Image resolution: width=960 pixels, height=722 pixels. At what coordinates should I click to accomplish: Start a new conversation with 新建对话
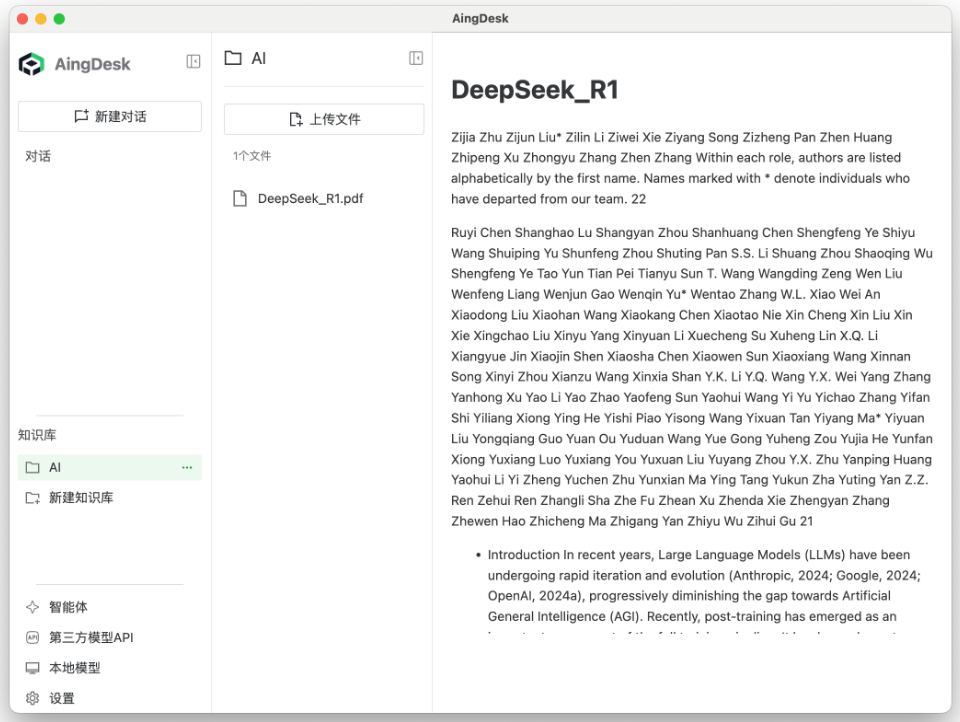[x=110, y=117]
